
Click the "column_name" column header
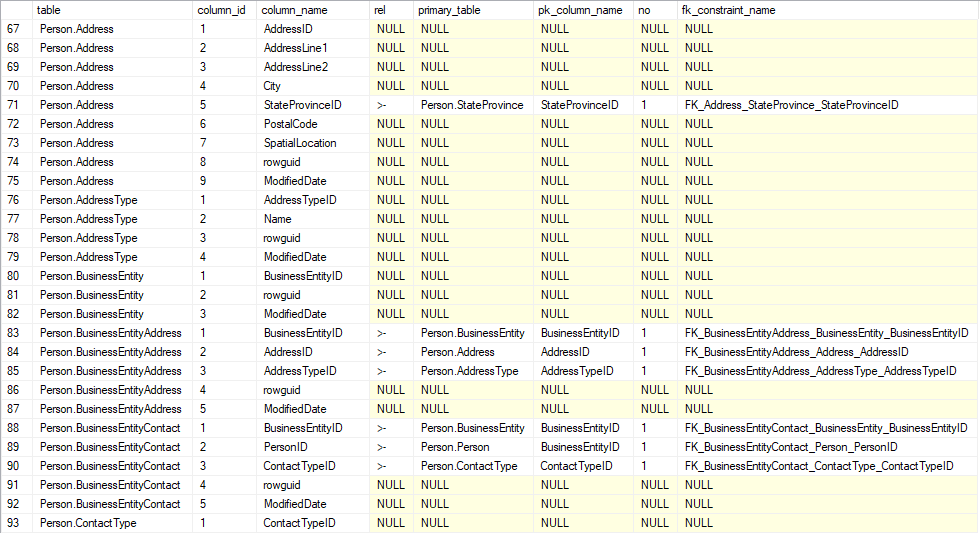click(312, 10)
